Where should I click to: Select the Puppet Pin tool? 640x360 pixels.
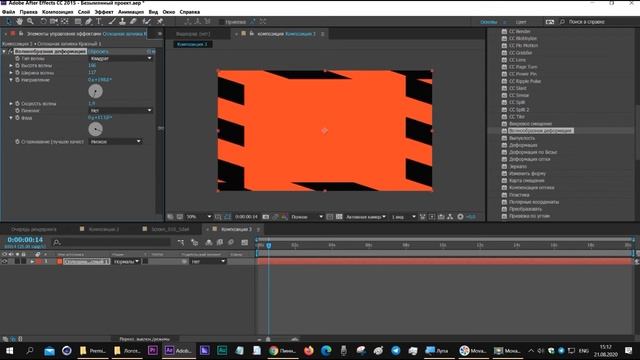[160, 22]
